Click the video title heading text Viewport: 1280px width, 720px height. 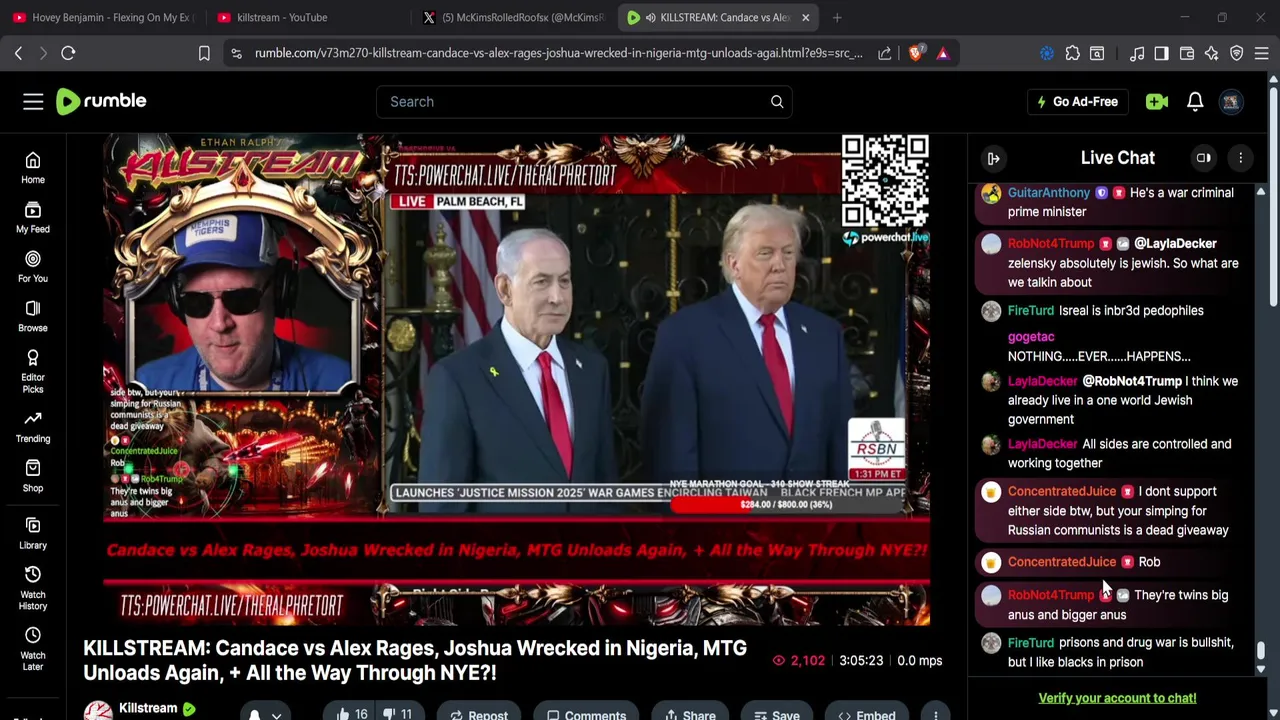[x=415, y=660]
